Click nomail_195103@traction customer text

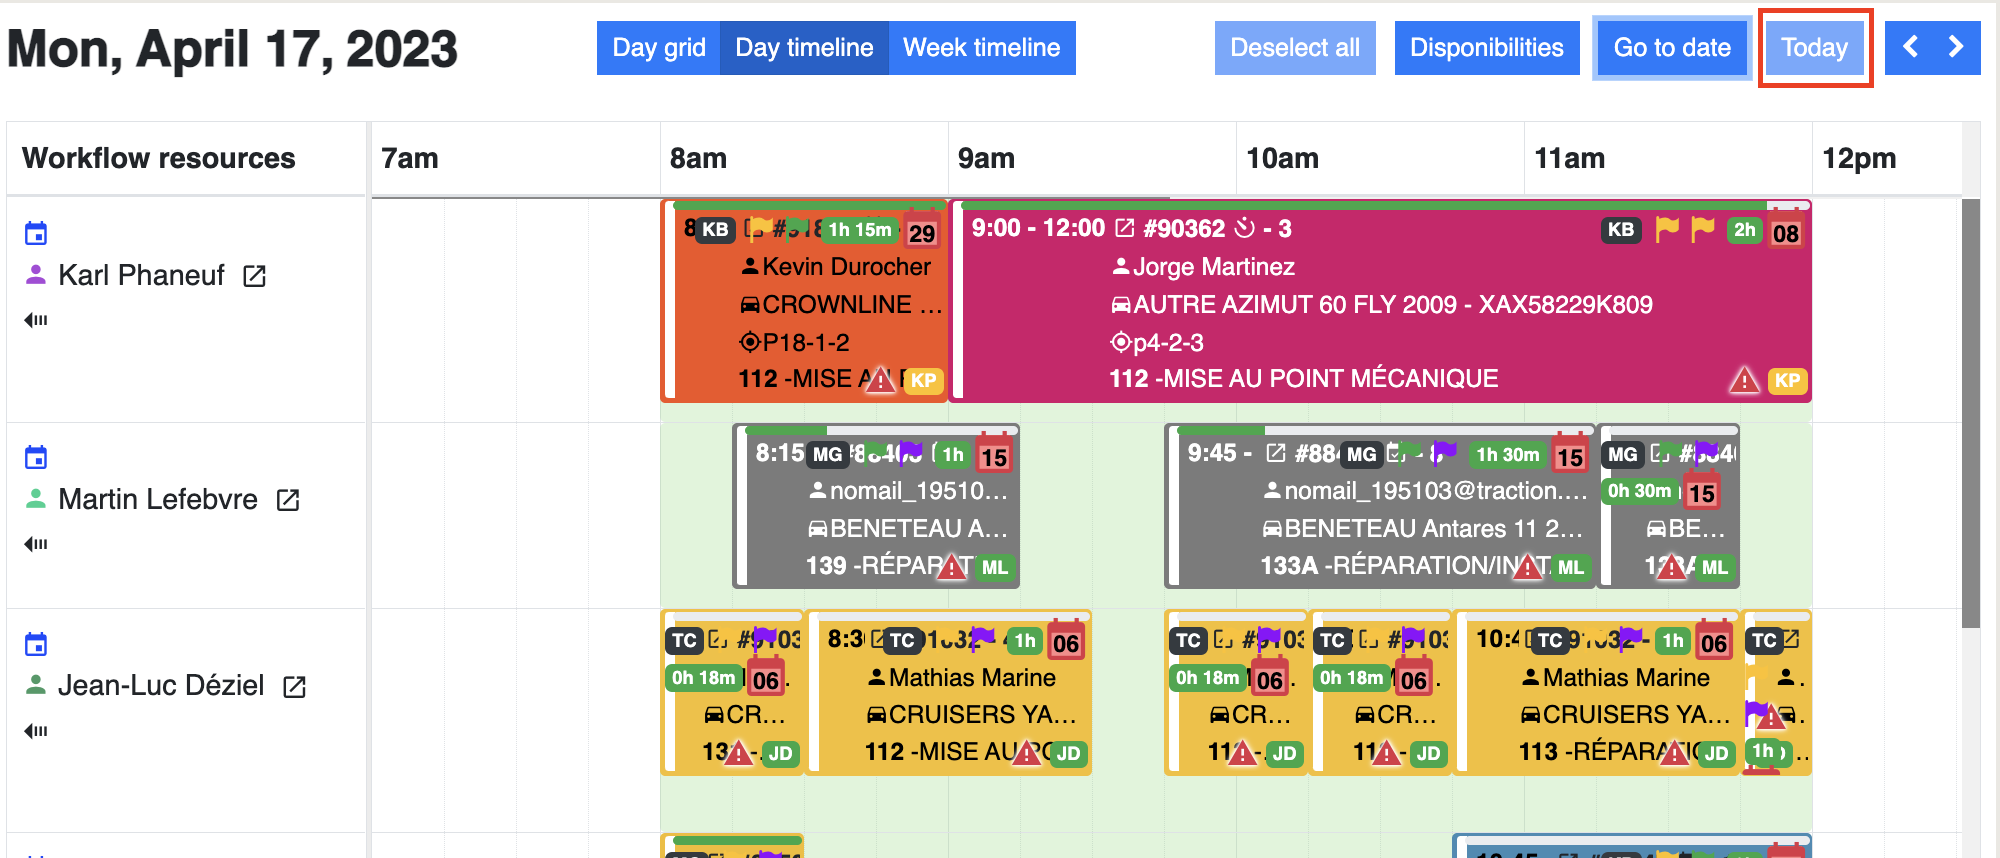pos(1436,491)
